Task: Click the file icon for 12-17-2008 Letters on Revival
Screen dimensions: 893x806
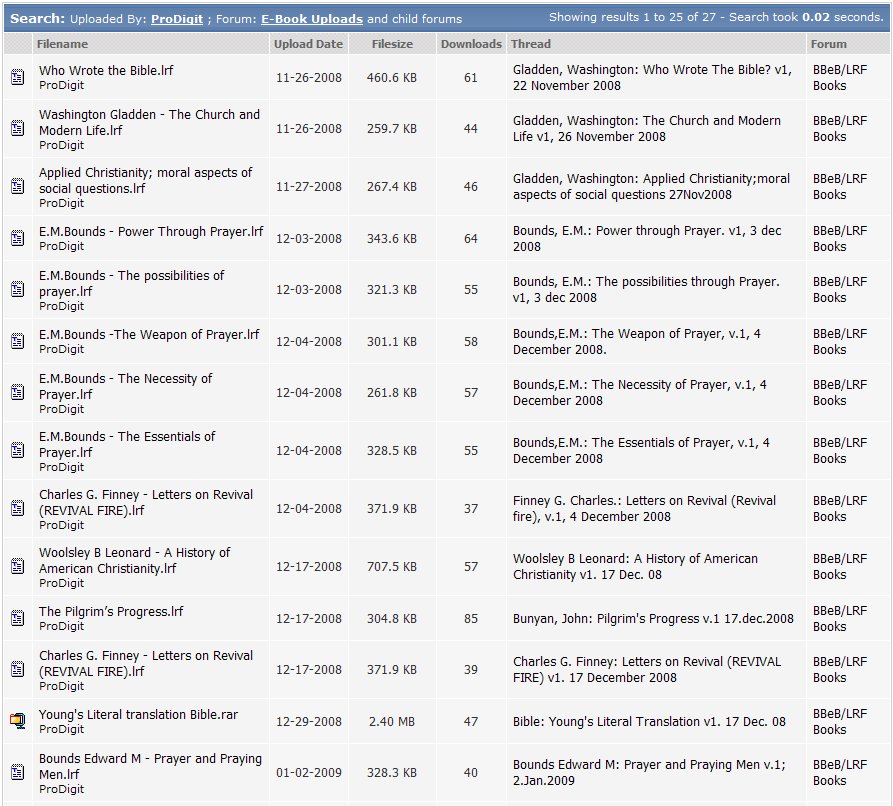Action: 18,669
